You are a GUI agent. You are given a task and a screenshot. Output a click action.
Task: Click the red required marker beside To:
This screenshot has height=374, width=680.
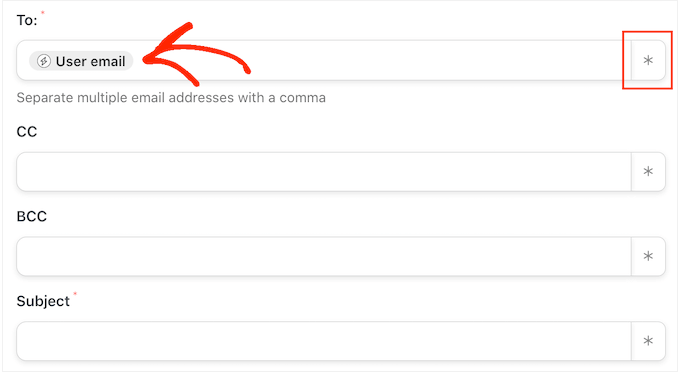click(x=42, y=13)
